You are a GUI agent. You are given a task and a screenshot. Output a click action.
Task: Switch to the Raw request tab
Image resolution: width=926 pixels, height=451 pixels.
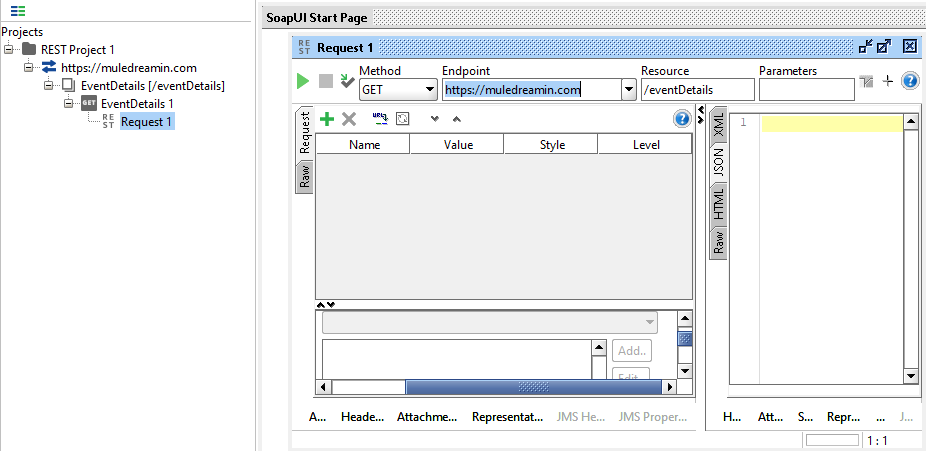click(x=305, y=176)
